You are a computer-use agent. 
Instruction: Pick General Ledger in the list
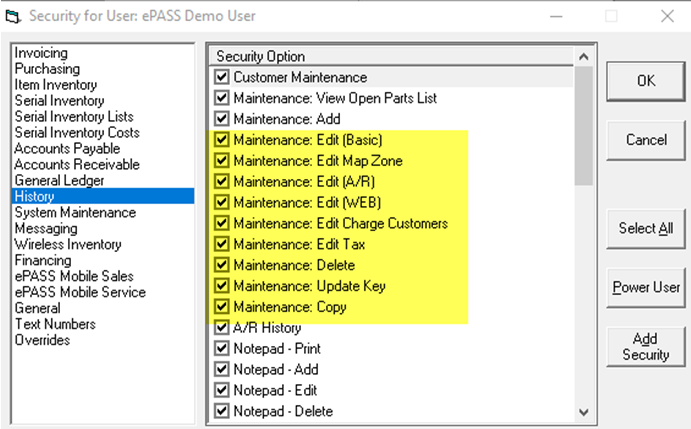tap(59, 180)
